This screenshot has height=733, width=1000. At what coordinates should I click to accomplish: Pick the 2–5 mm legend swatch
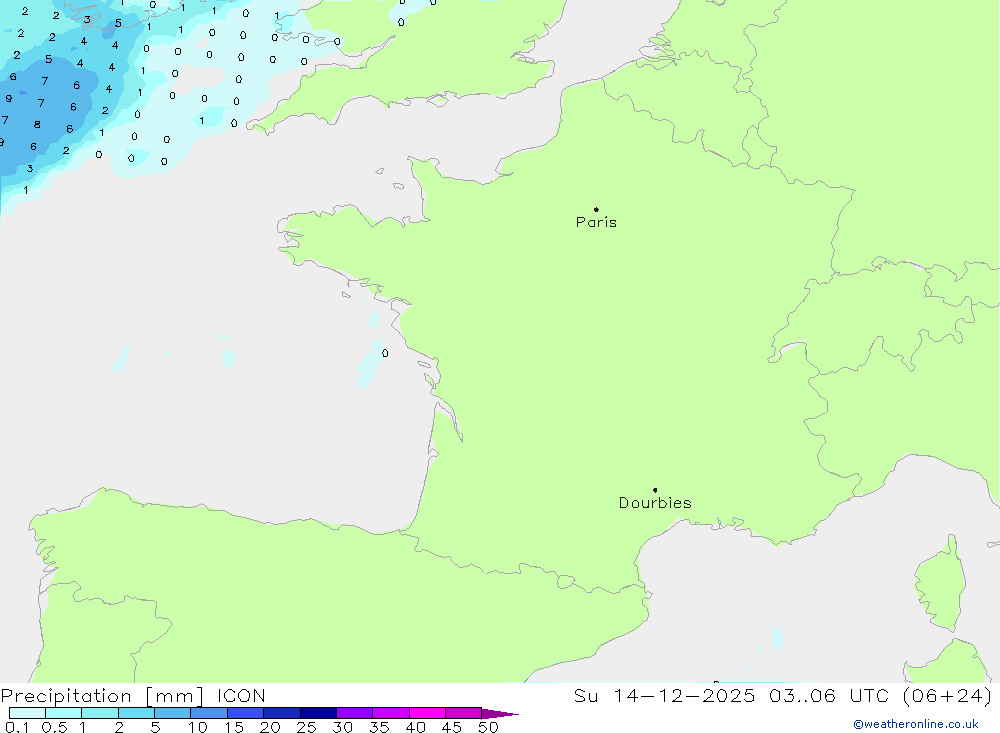coord(136,713)
